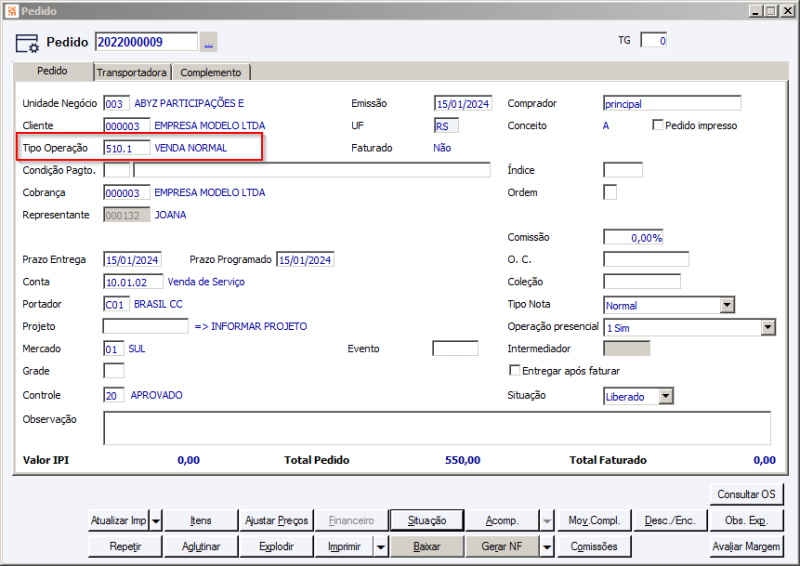This screenshot has height=566, width=800.
Task: Open the Comissões button
Action: 594,547
